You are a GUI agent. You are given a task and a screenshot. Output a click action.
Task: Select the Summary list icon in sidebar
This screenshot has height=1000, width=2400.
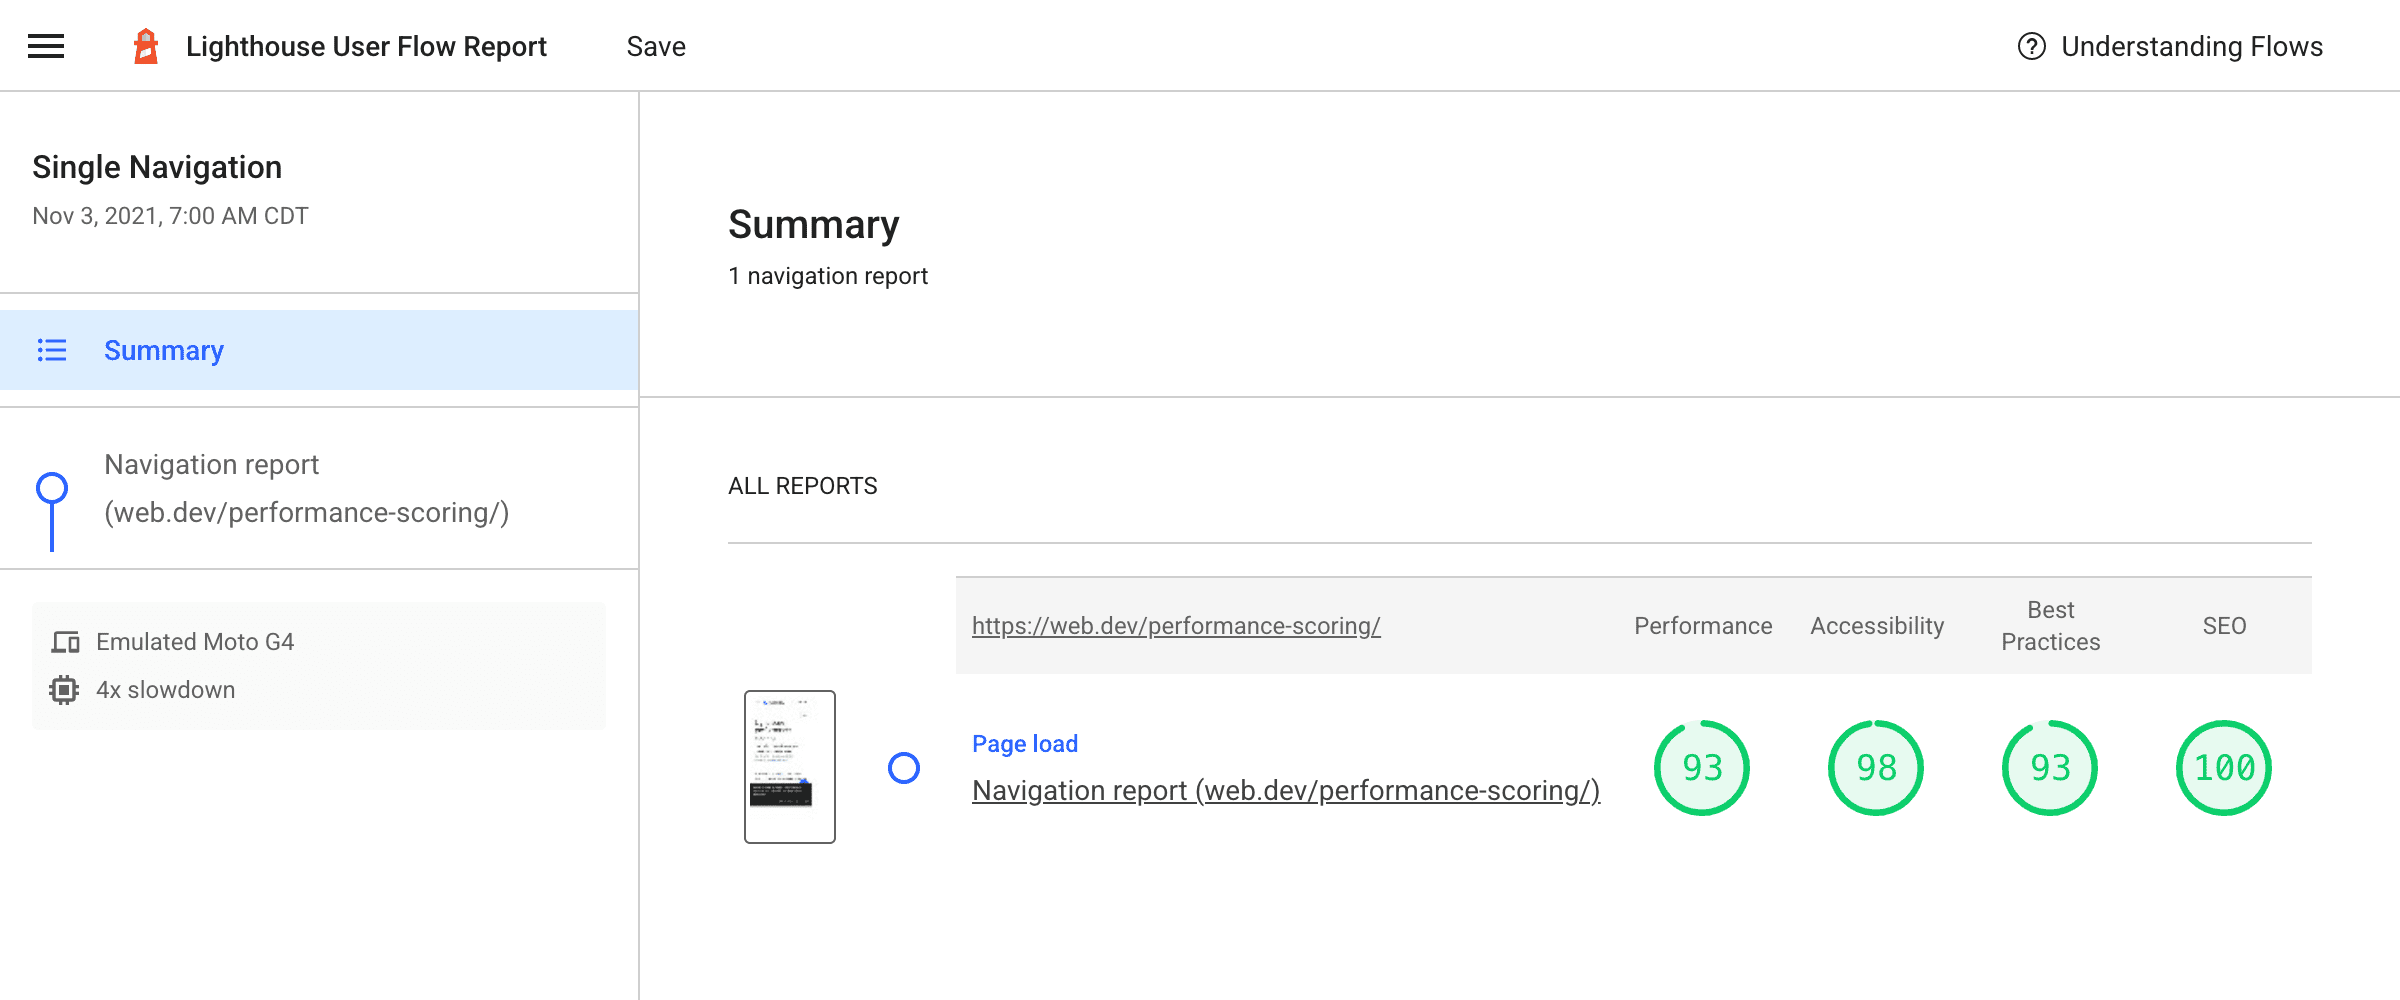[x=51, y=350]
